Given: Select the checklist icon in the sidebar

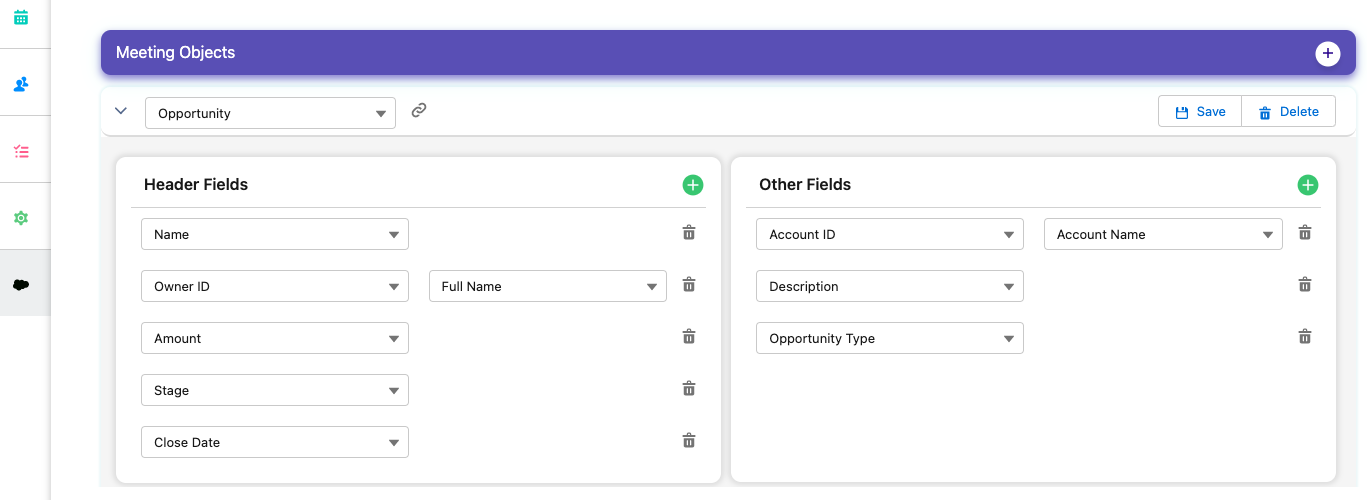Looking at the screenshot, I should tap(21, 152).
